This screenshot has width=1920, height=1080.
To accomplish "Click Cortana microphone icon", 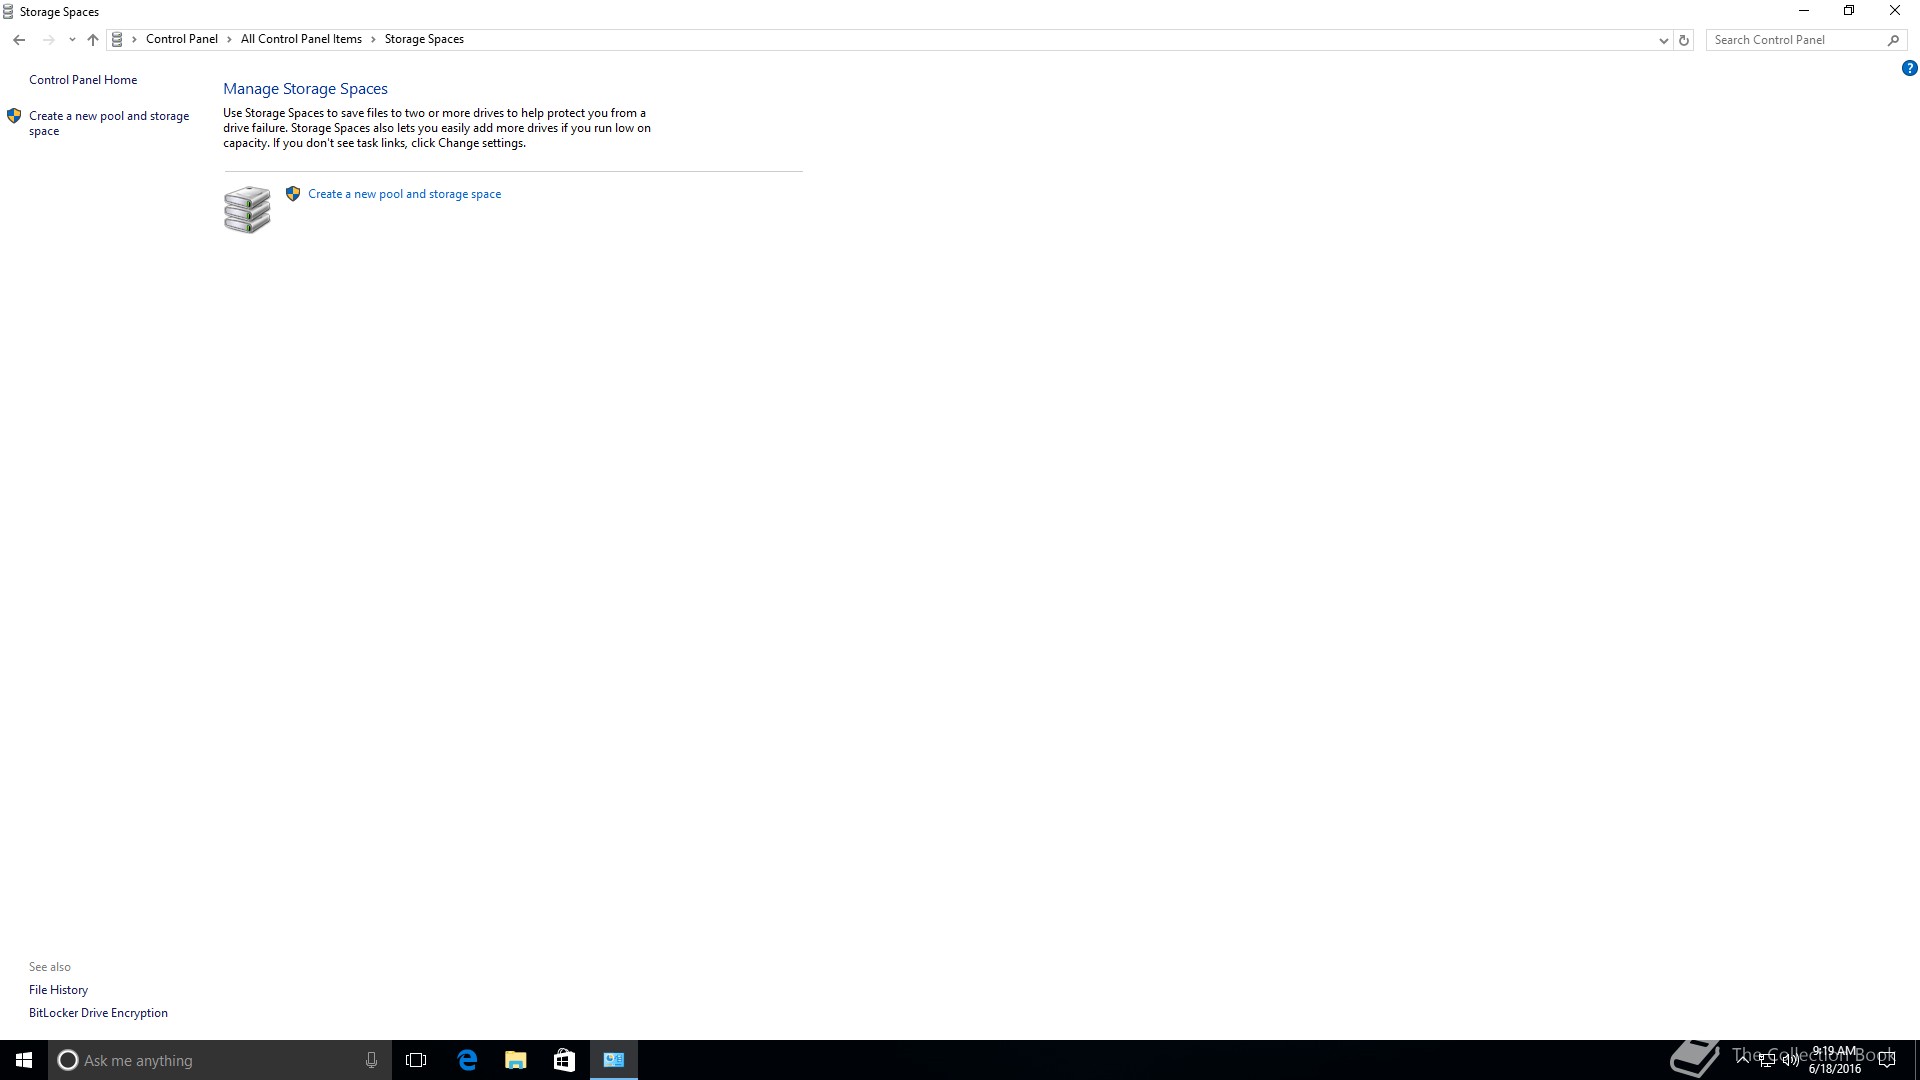I will pos(371,1060).
